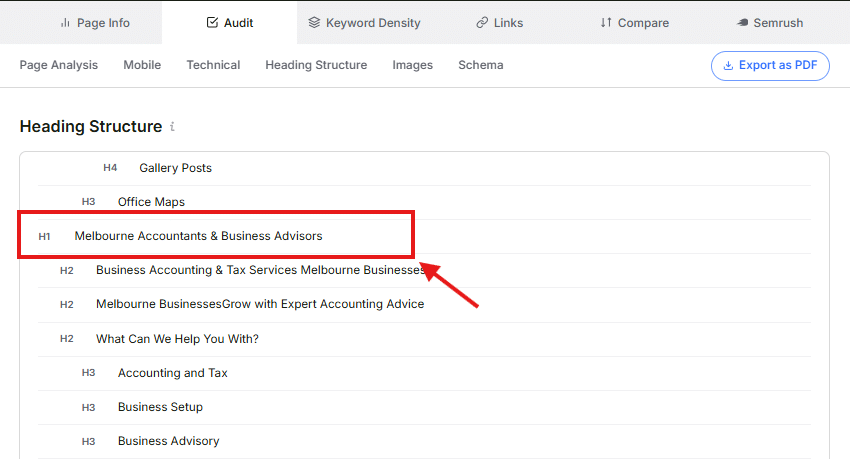Select H2 Business Accounting & Tax Services row

click(424, 270)
